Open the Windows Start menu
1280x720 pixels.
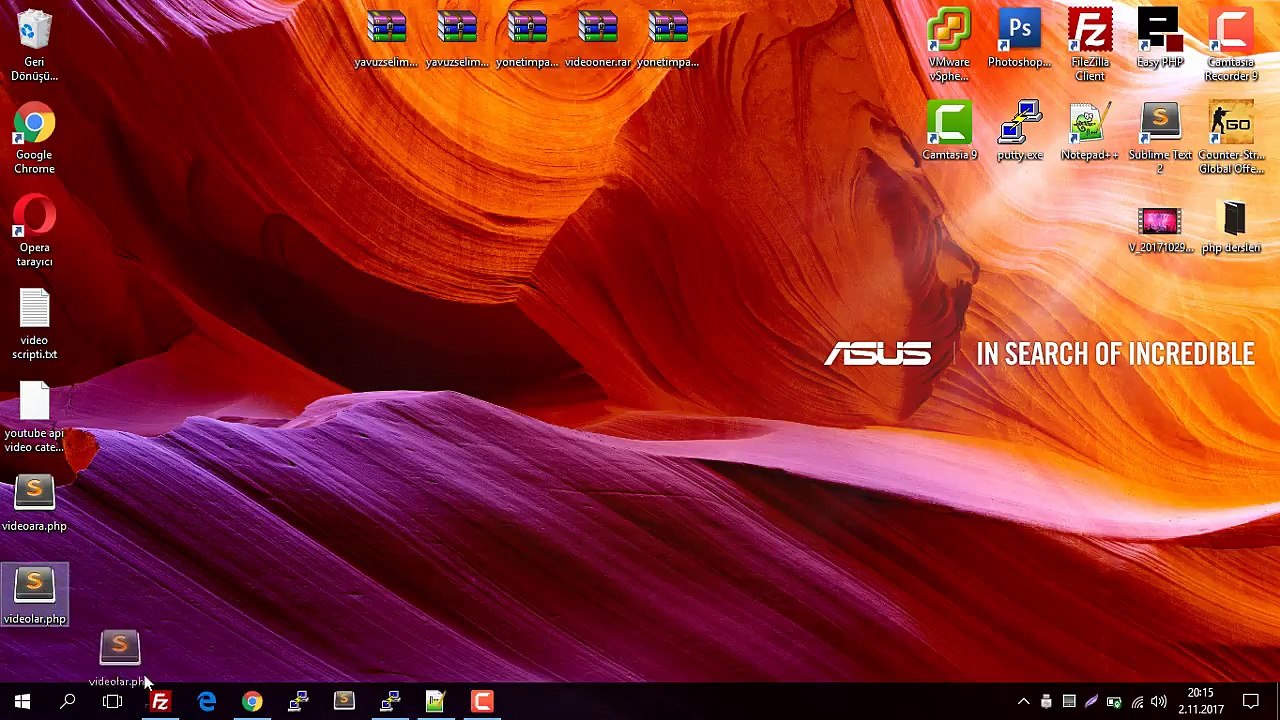tap(22, 702)
